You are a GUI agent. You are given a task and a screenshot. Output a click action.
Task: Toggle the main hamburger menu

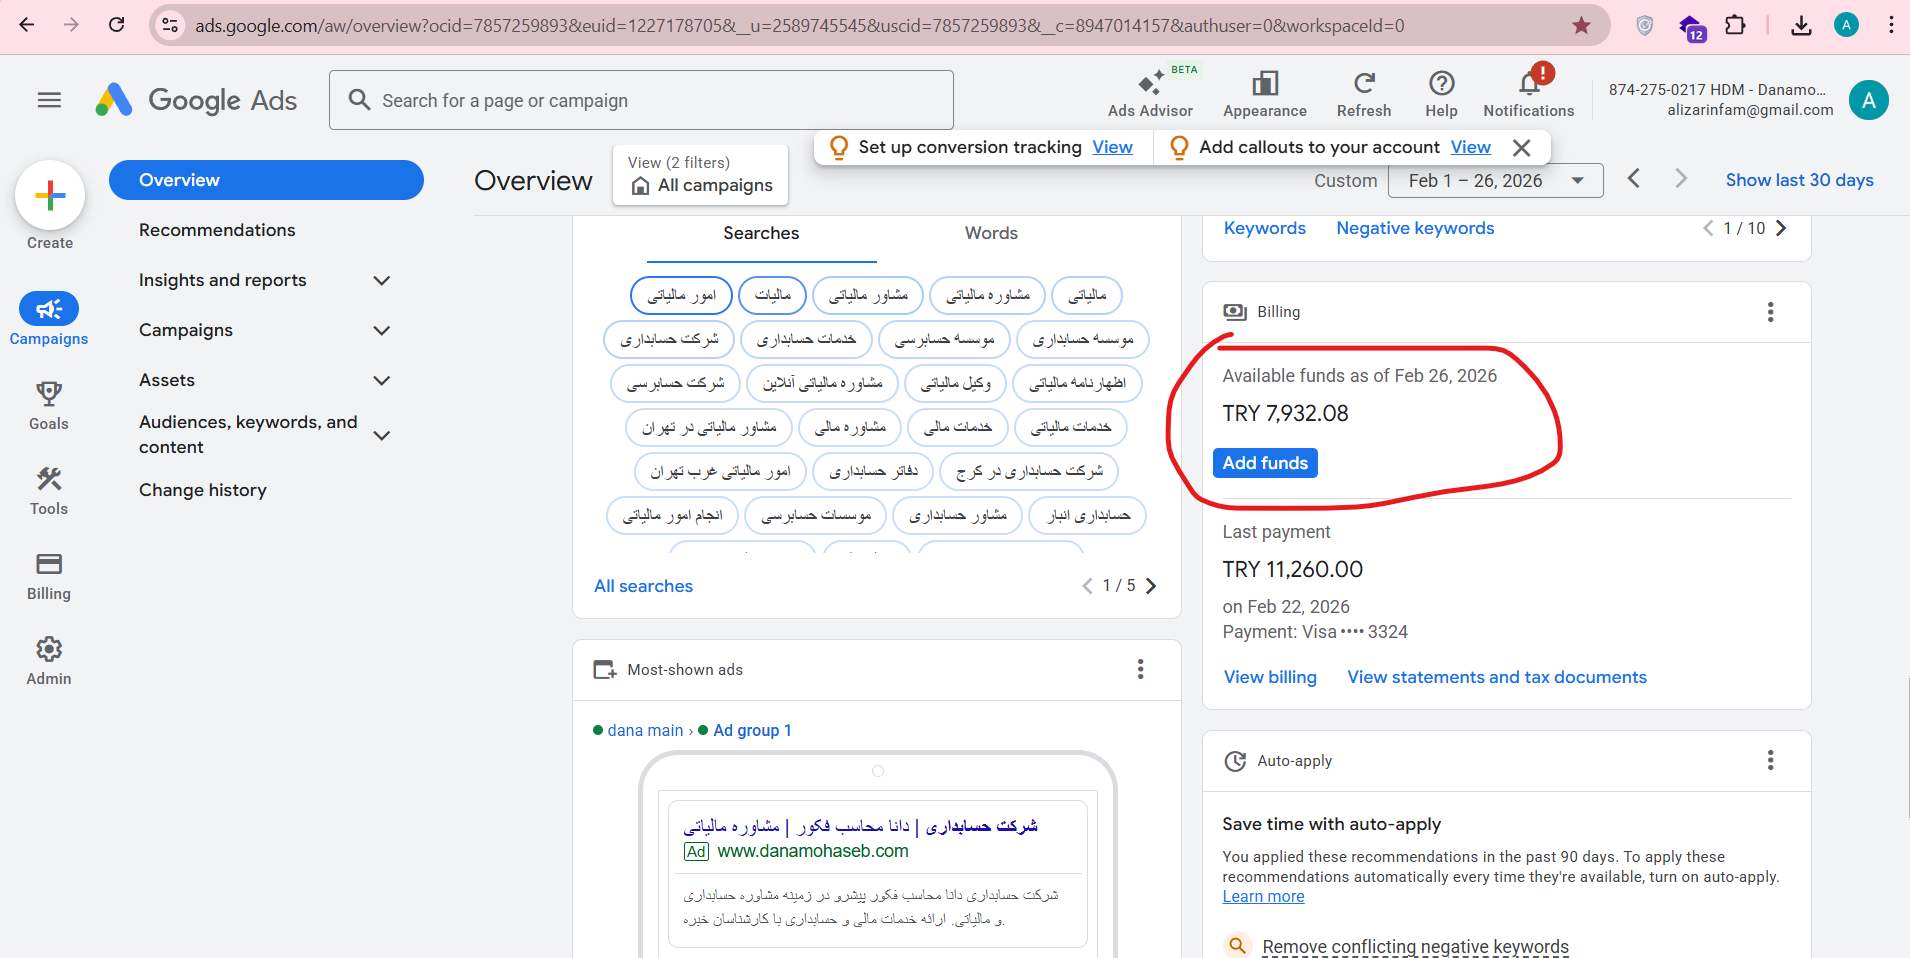click(49, 100)
